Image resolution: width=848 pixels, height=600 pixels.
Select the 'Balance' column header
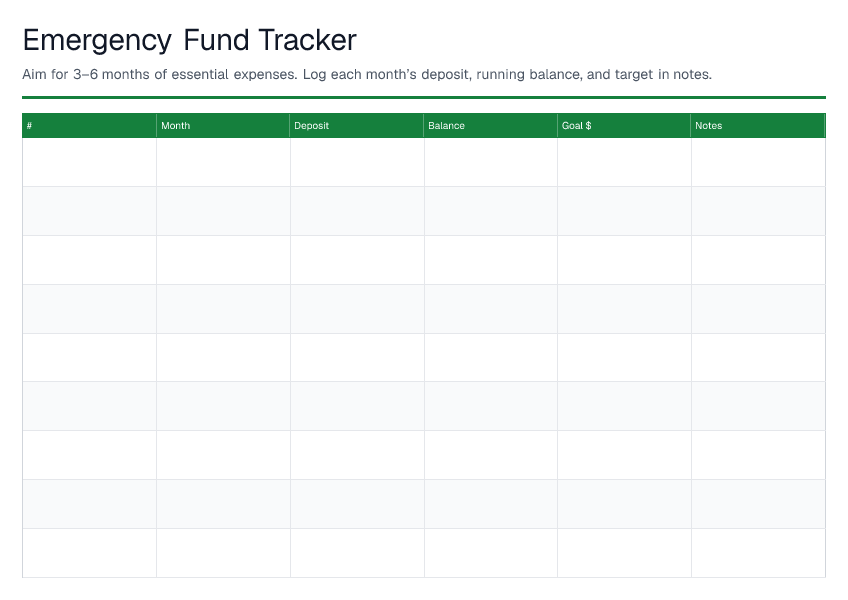(491, 126)
